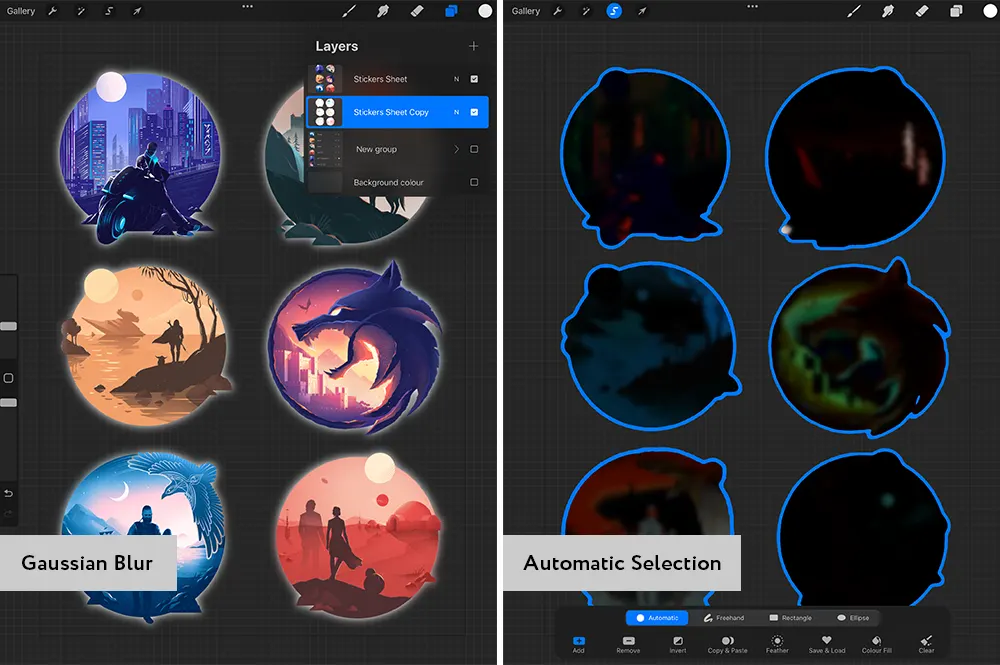The image size is (1000, 665).
Task: Choose the Transform arrow tool in the left screenshot
Action: click(137, 11)
